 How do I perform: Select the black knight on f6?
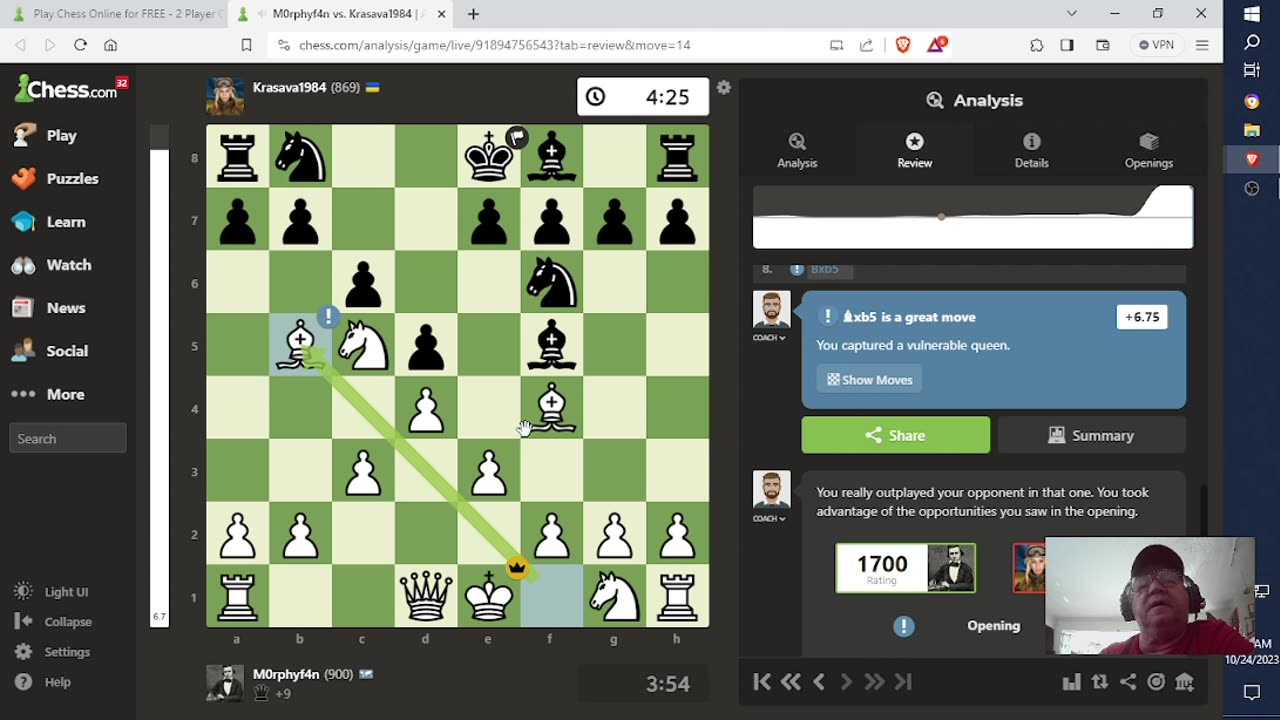(552, 283)
